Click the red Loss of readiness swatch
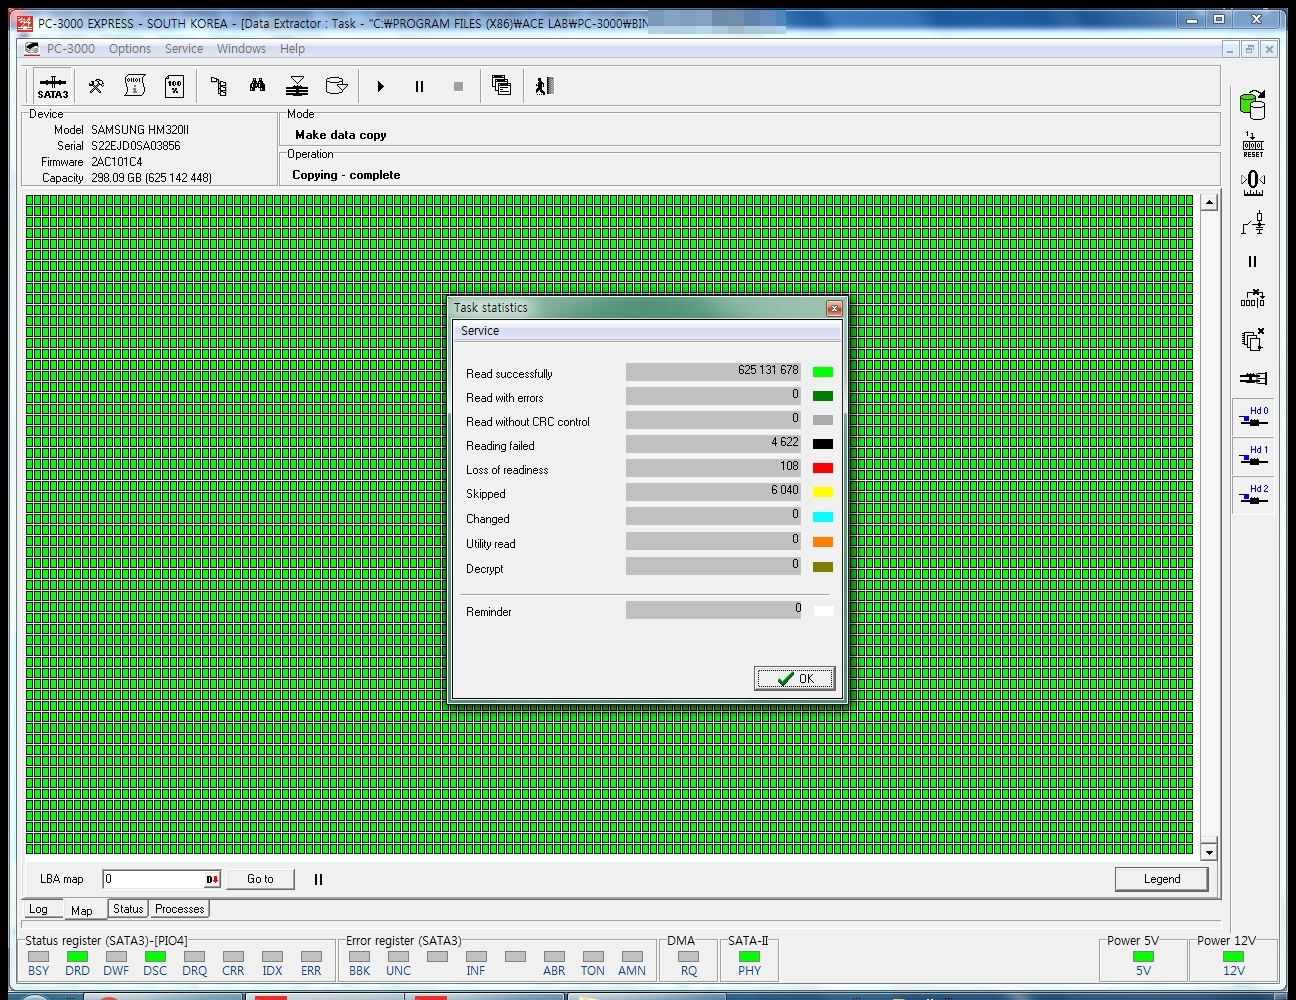Screen dimensions: 1296x1000 tap(823, 468)
